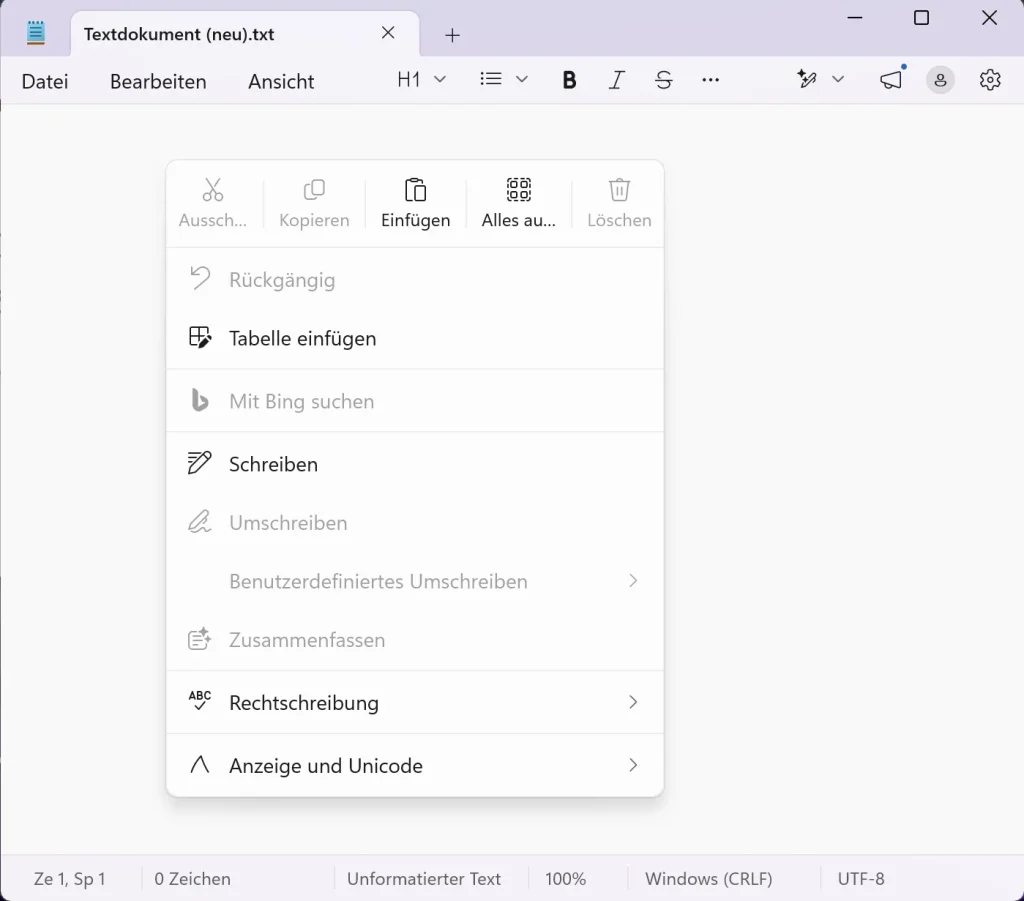This screenshot has height=901, width=1024.
Task: Click Windows (CRLF) line ending indicator
Action: pos(709,879)
